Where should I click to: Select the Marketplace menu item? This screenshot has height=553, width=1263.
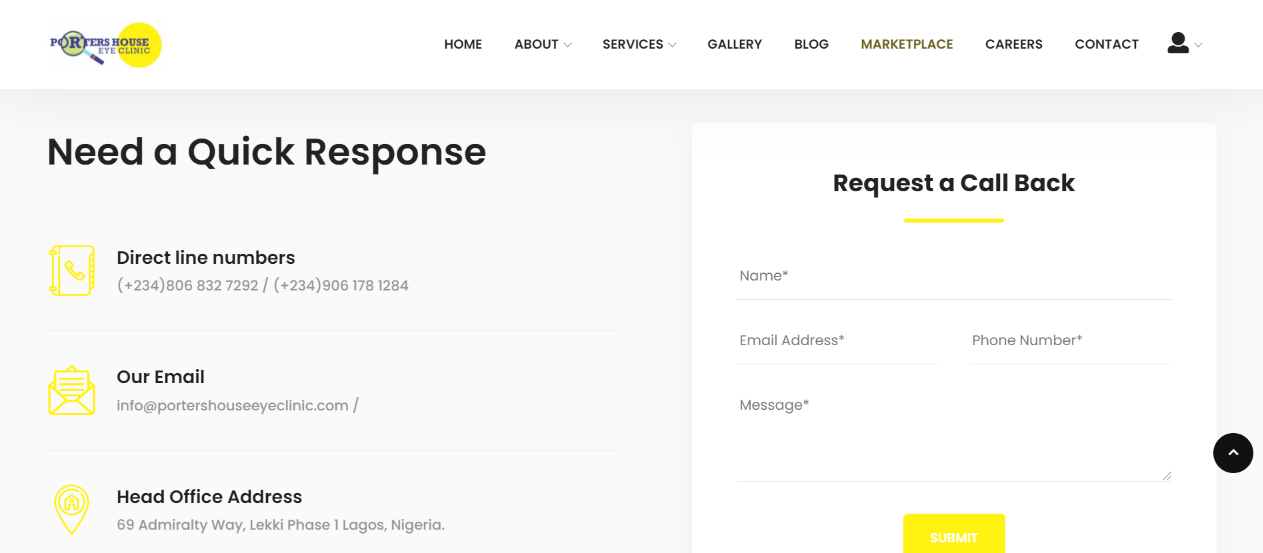(x=907, y=44)
